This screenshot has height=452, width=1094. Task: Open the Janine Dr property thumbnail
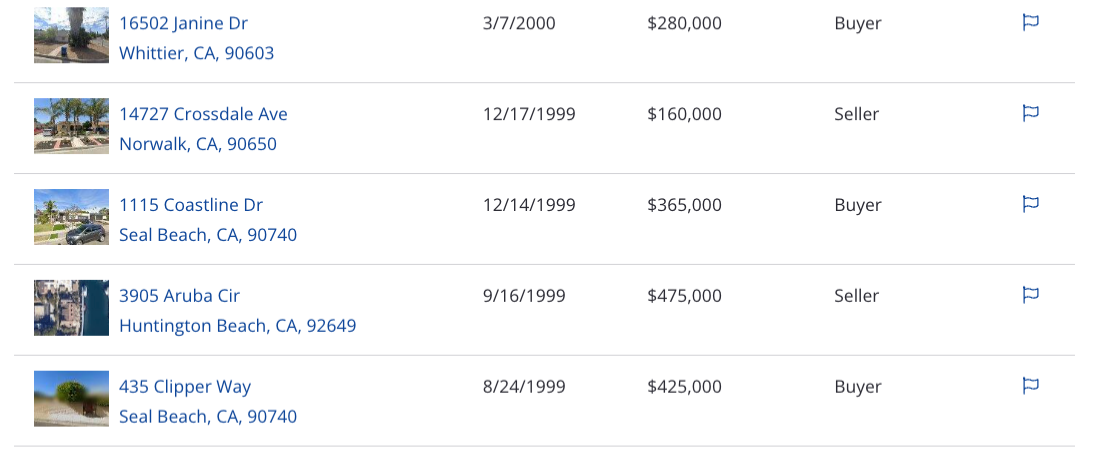tap(71, 35)
